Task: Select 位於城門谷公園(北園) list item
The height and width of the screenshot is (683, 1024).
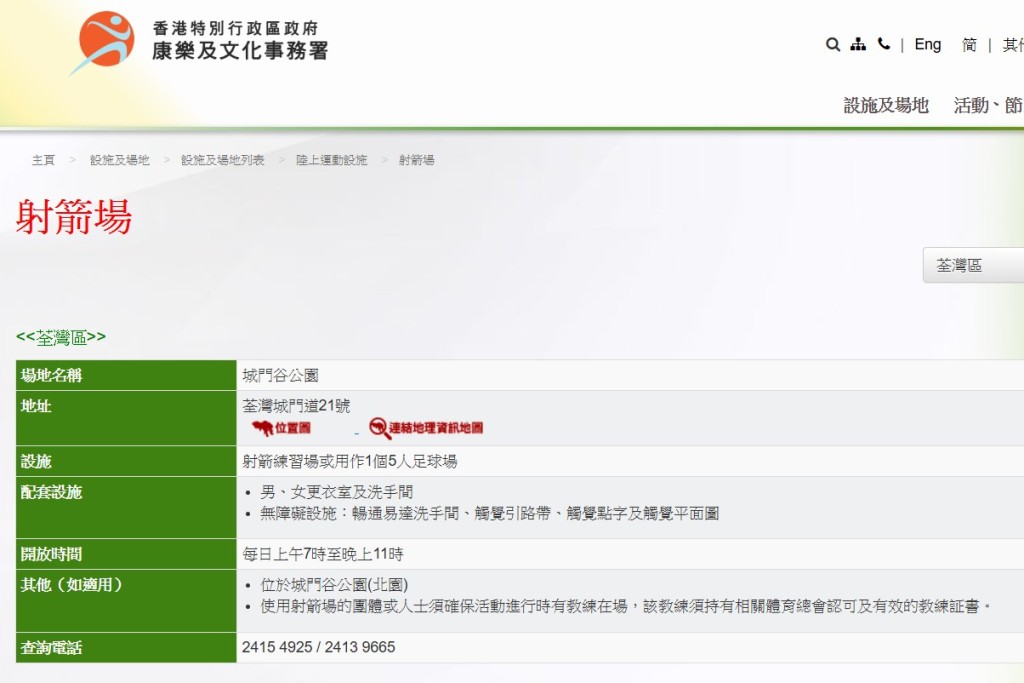Action: coord(334,585)
